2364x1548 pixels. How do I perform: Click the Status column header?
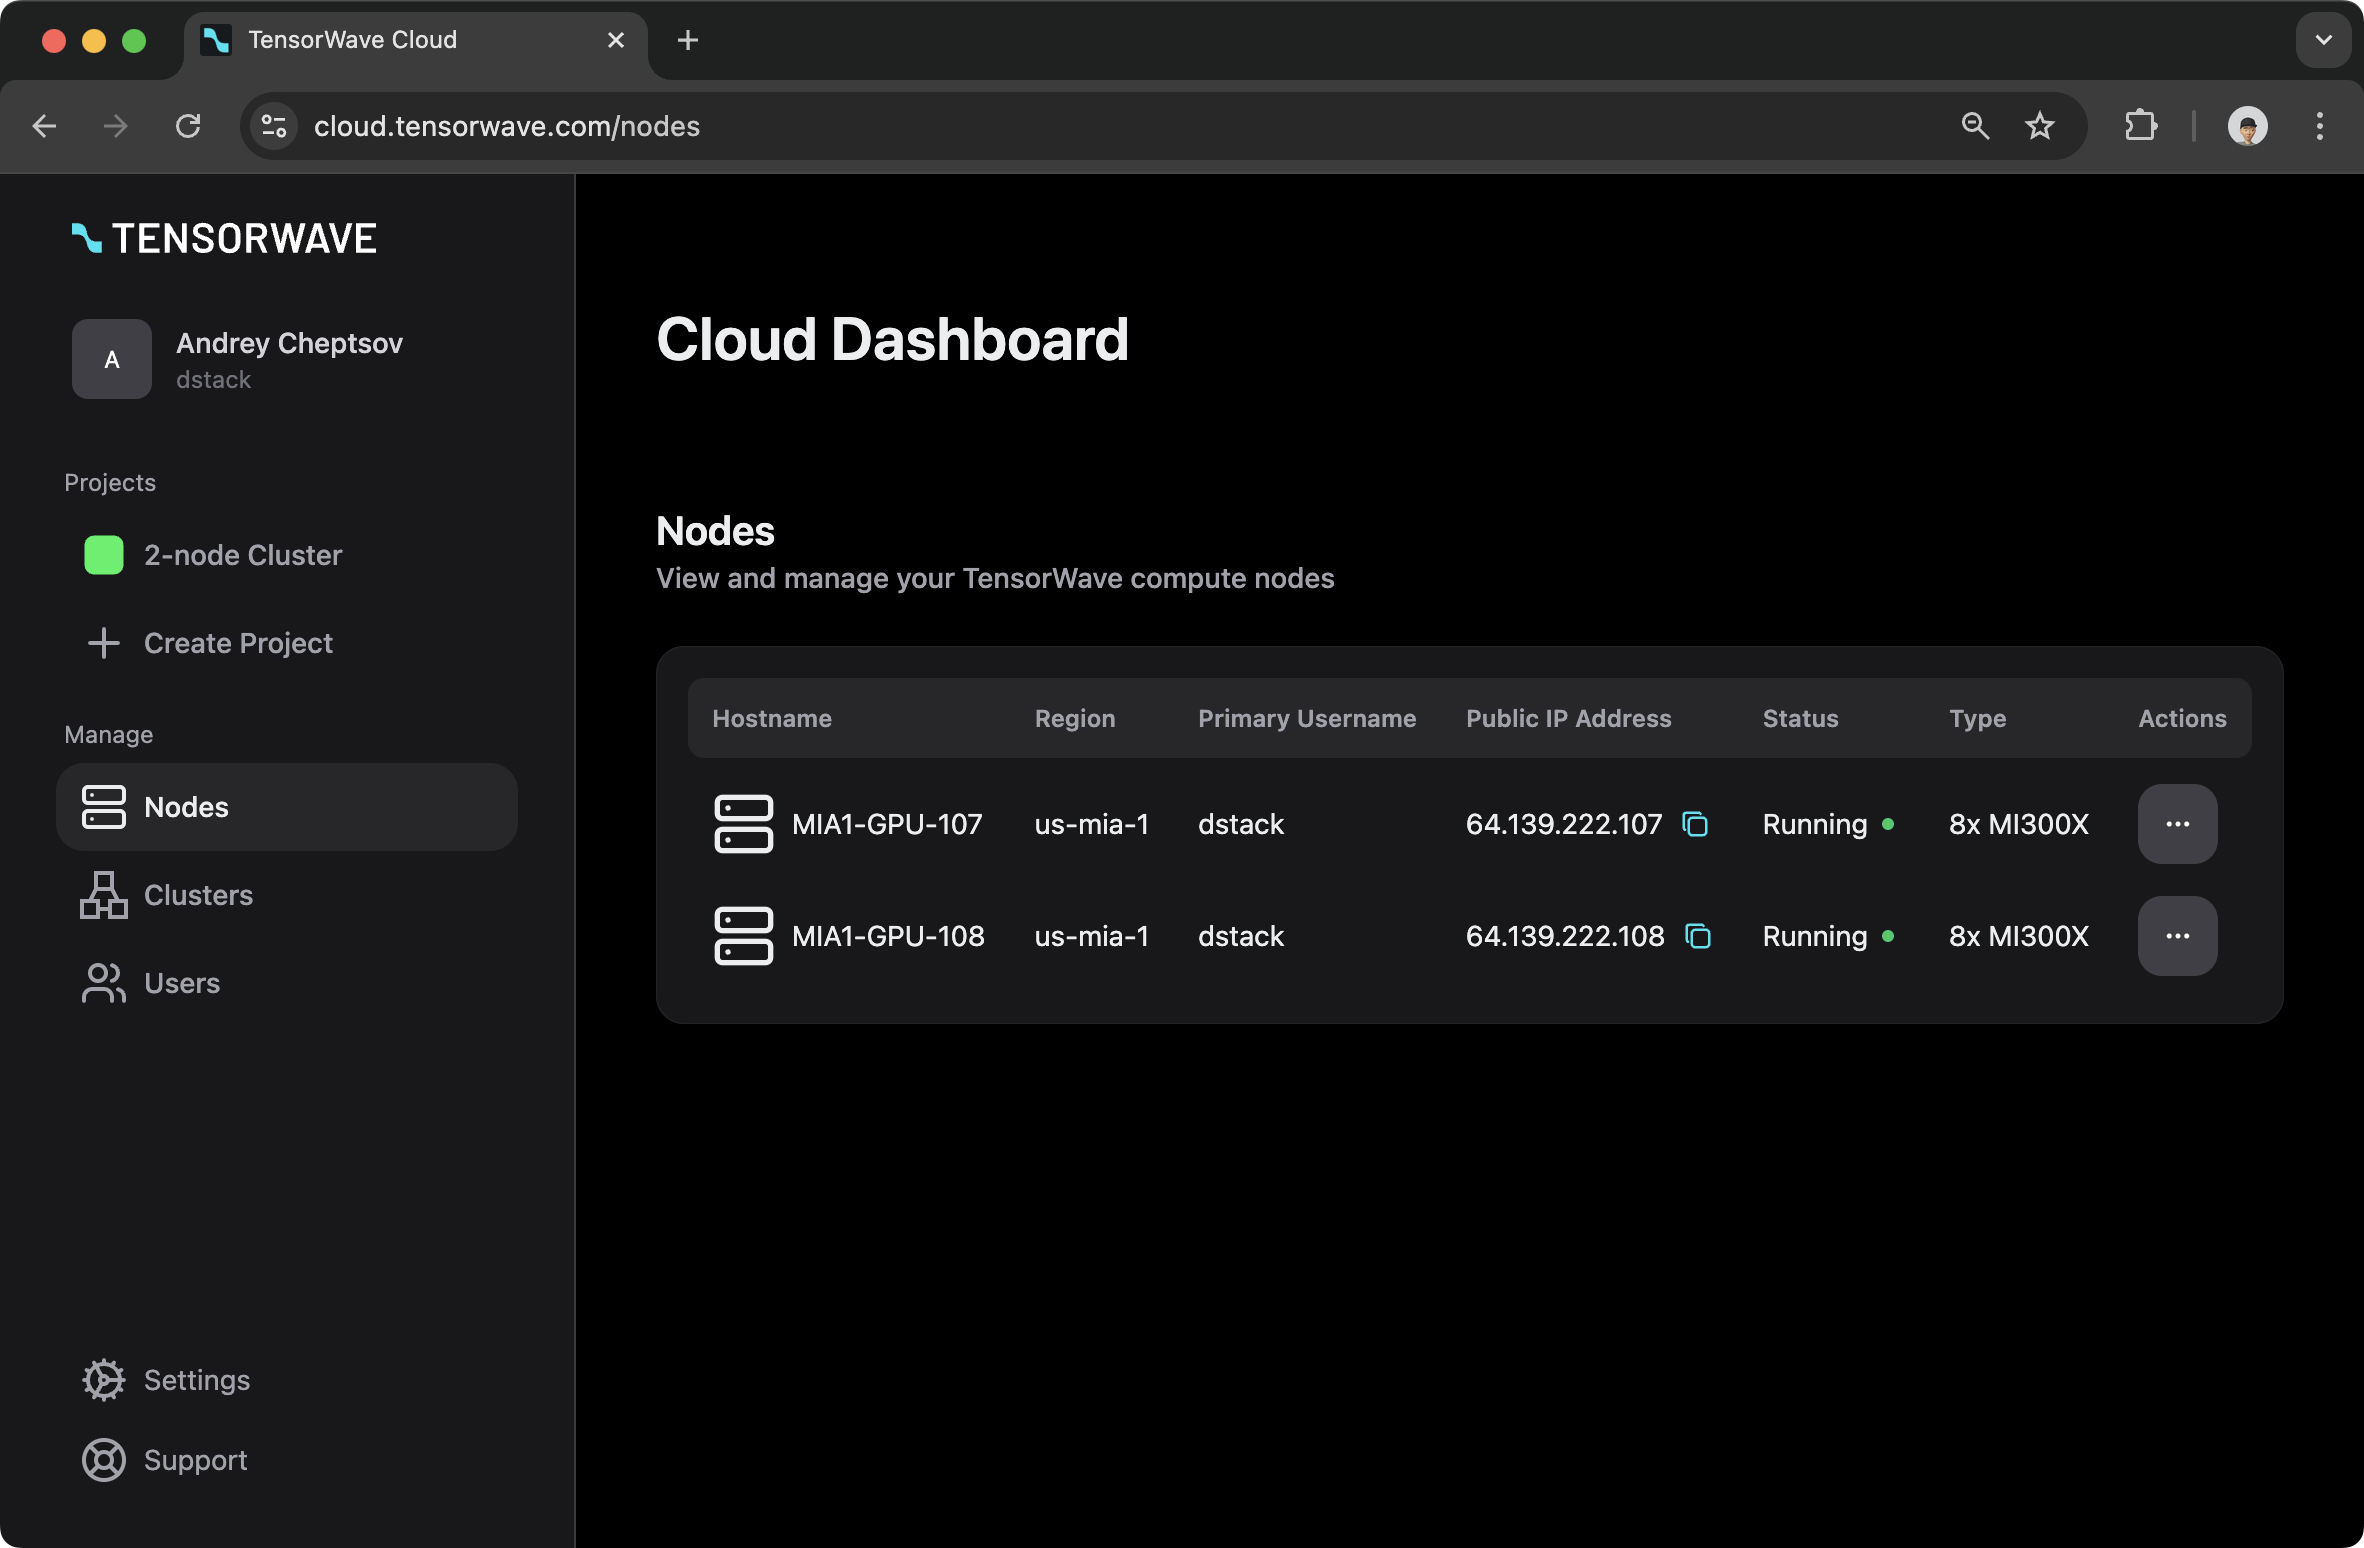pyautogui.click(x=1800, y=718)
